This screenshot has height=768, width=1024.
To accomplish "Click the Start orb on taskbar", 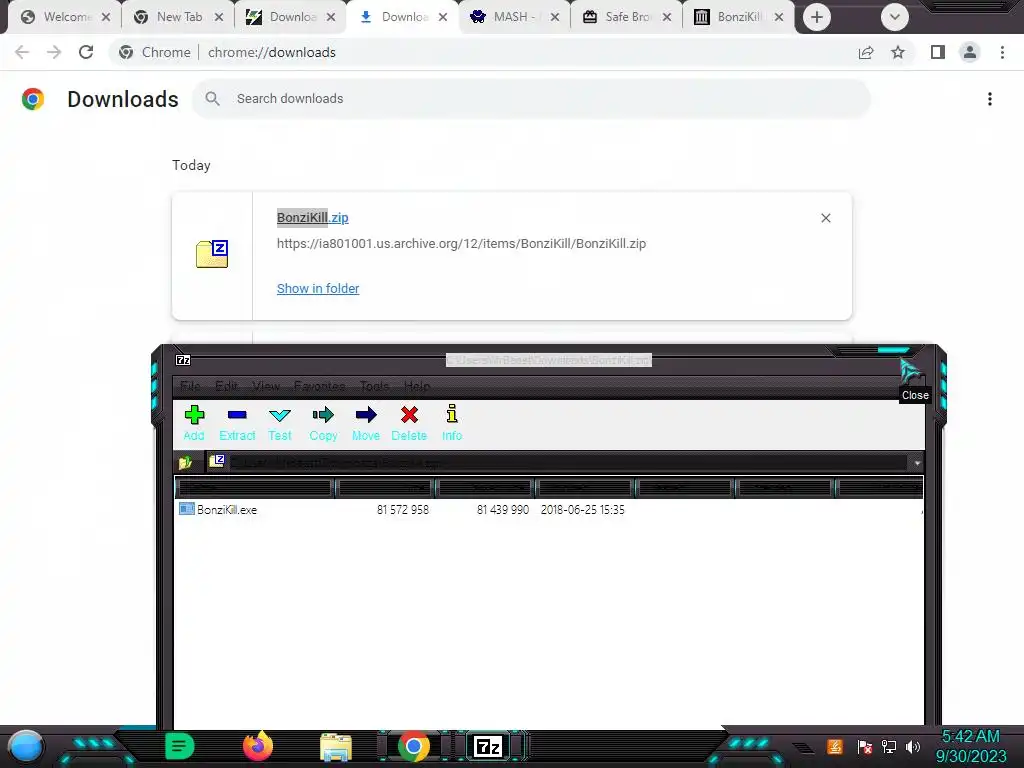I will [x=26, y=747].
